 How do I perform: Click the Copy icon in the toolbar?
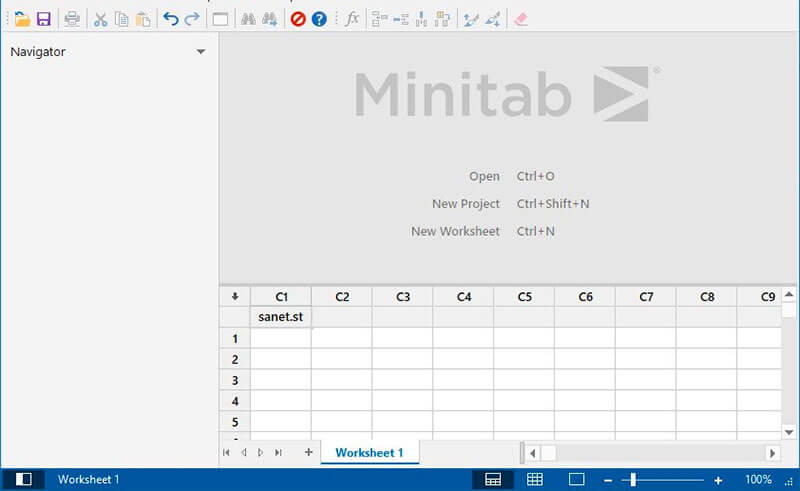click(121, 19)
